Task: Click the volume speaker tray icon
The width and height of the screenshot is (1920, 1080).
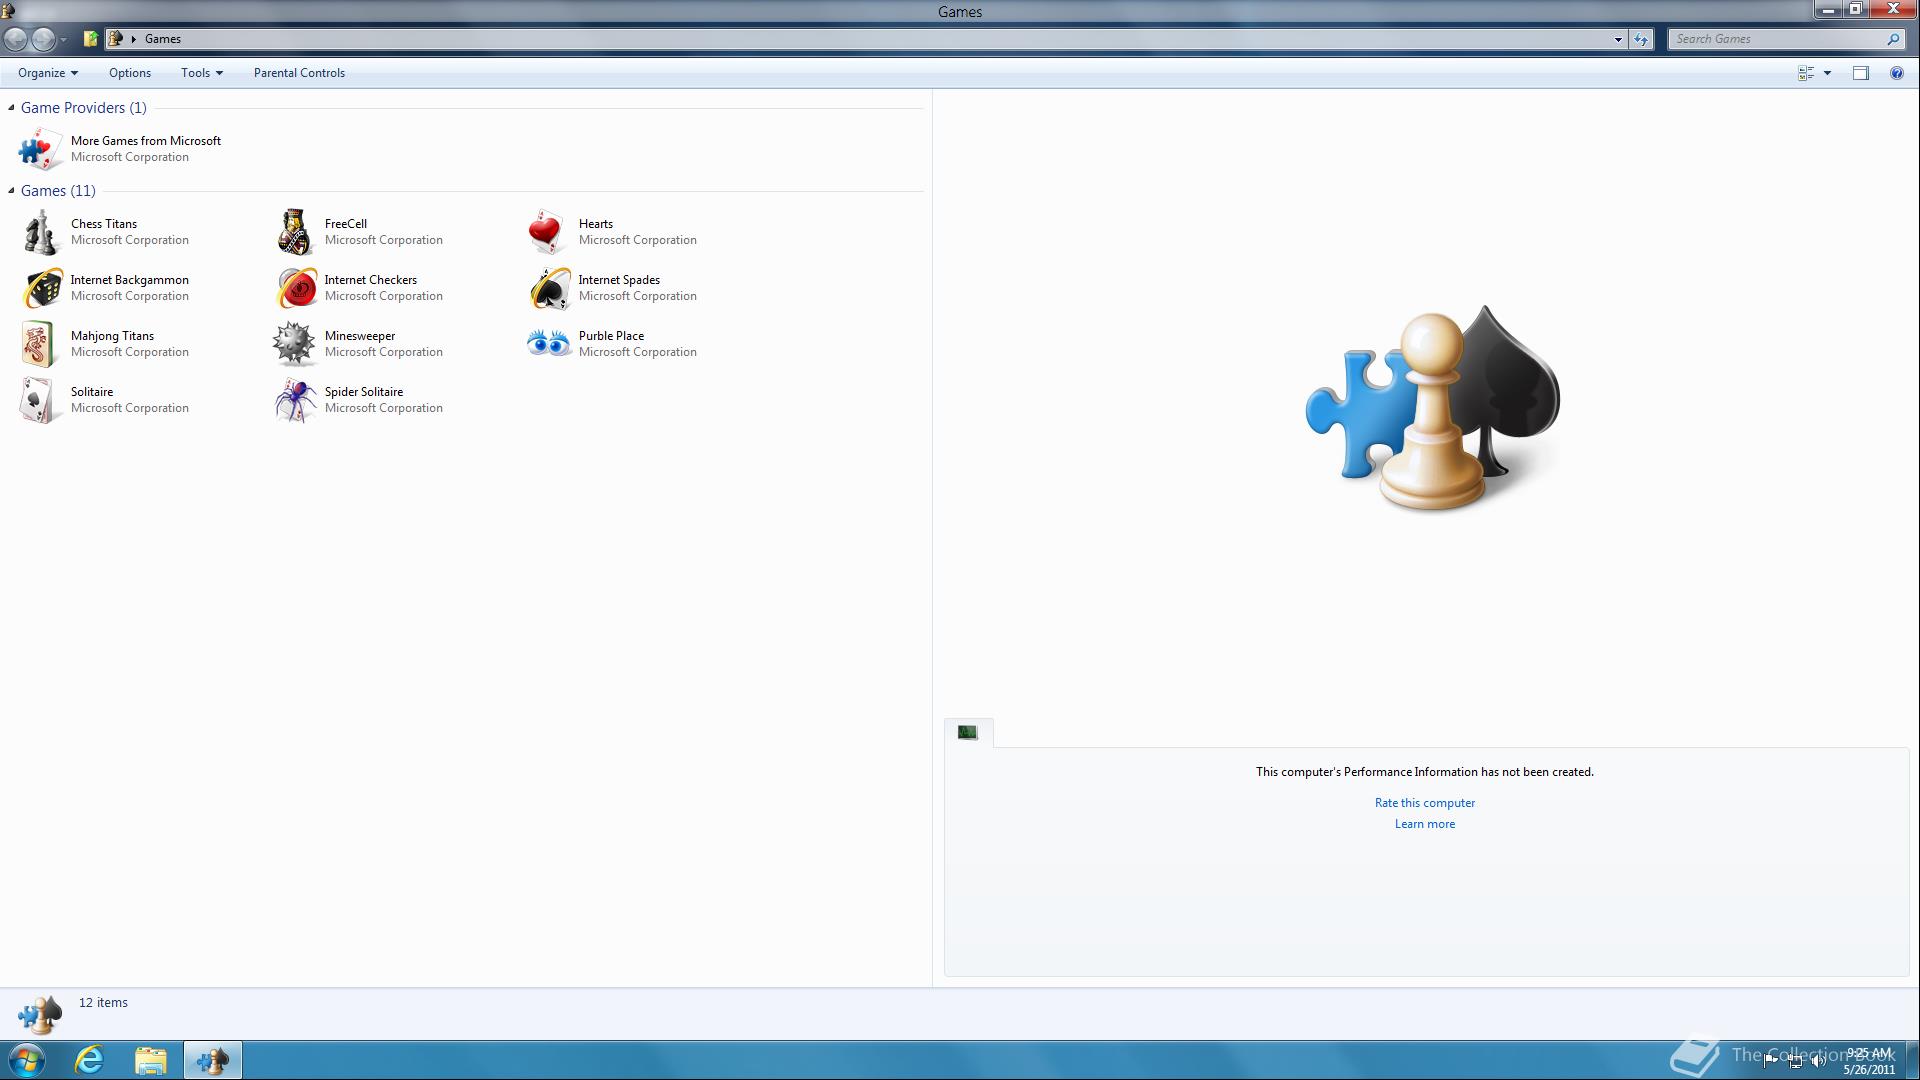Action: [1818, 1061]
